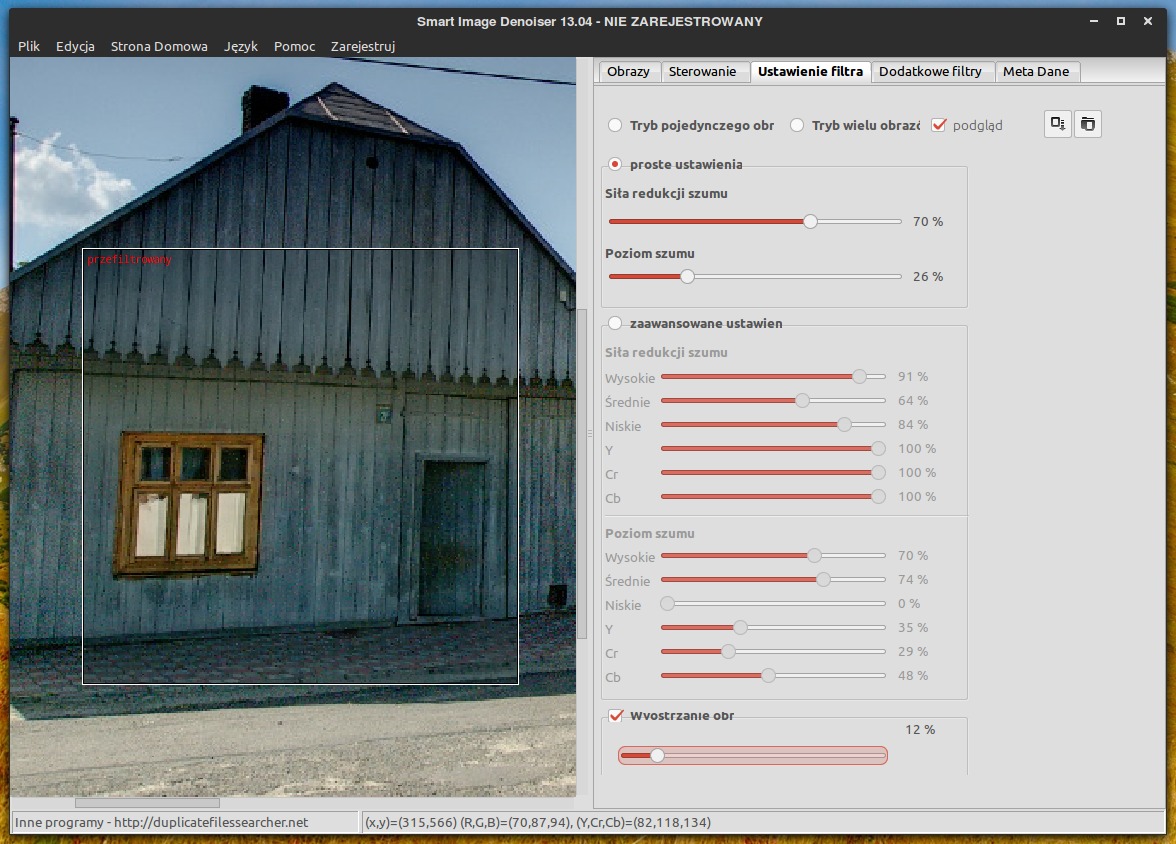
Task: Click the open-preset folder icon
Action: click(x=1088, y=124)
